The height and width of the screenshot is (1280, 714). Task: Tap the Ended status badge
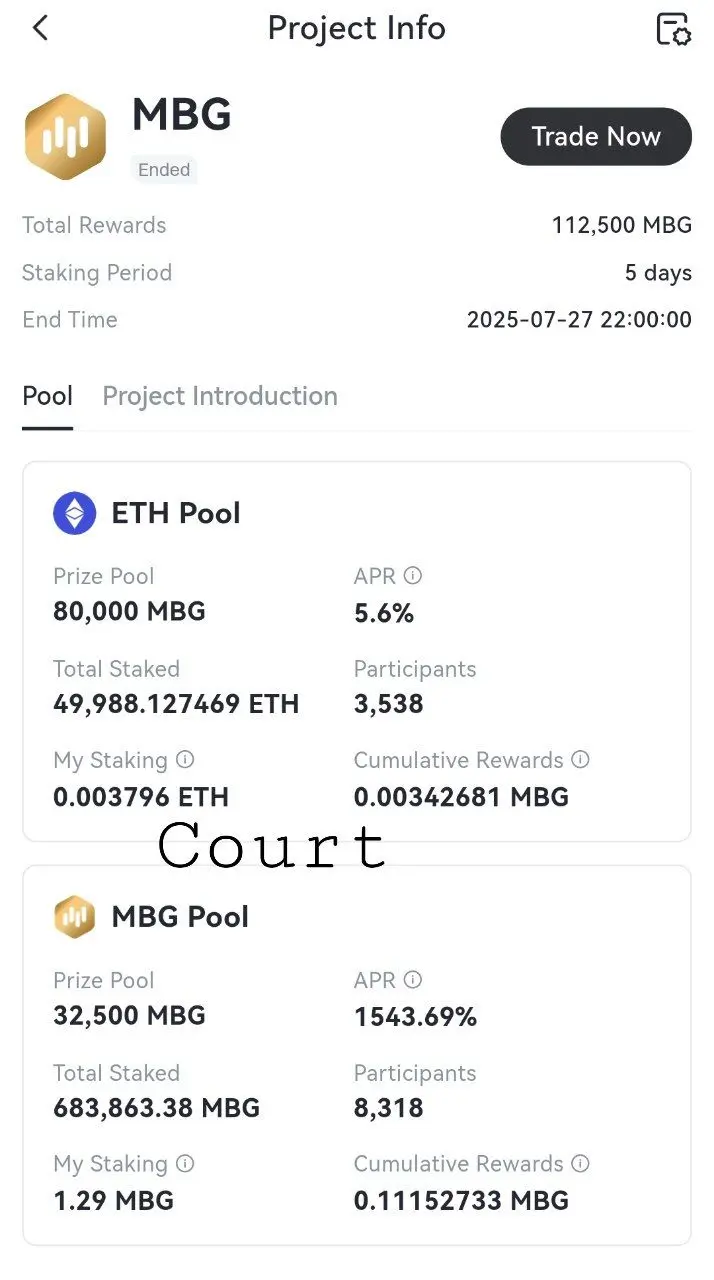coord(164,170)
